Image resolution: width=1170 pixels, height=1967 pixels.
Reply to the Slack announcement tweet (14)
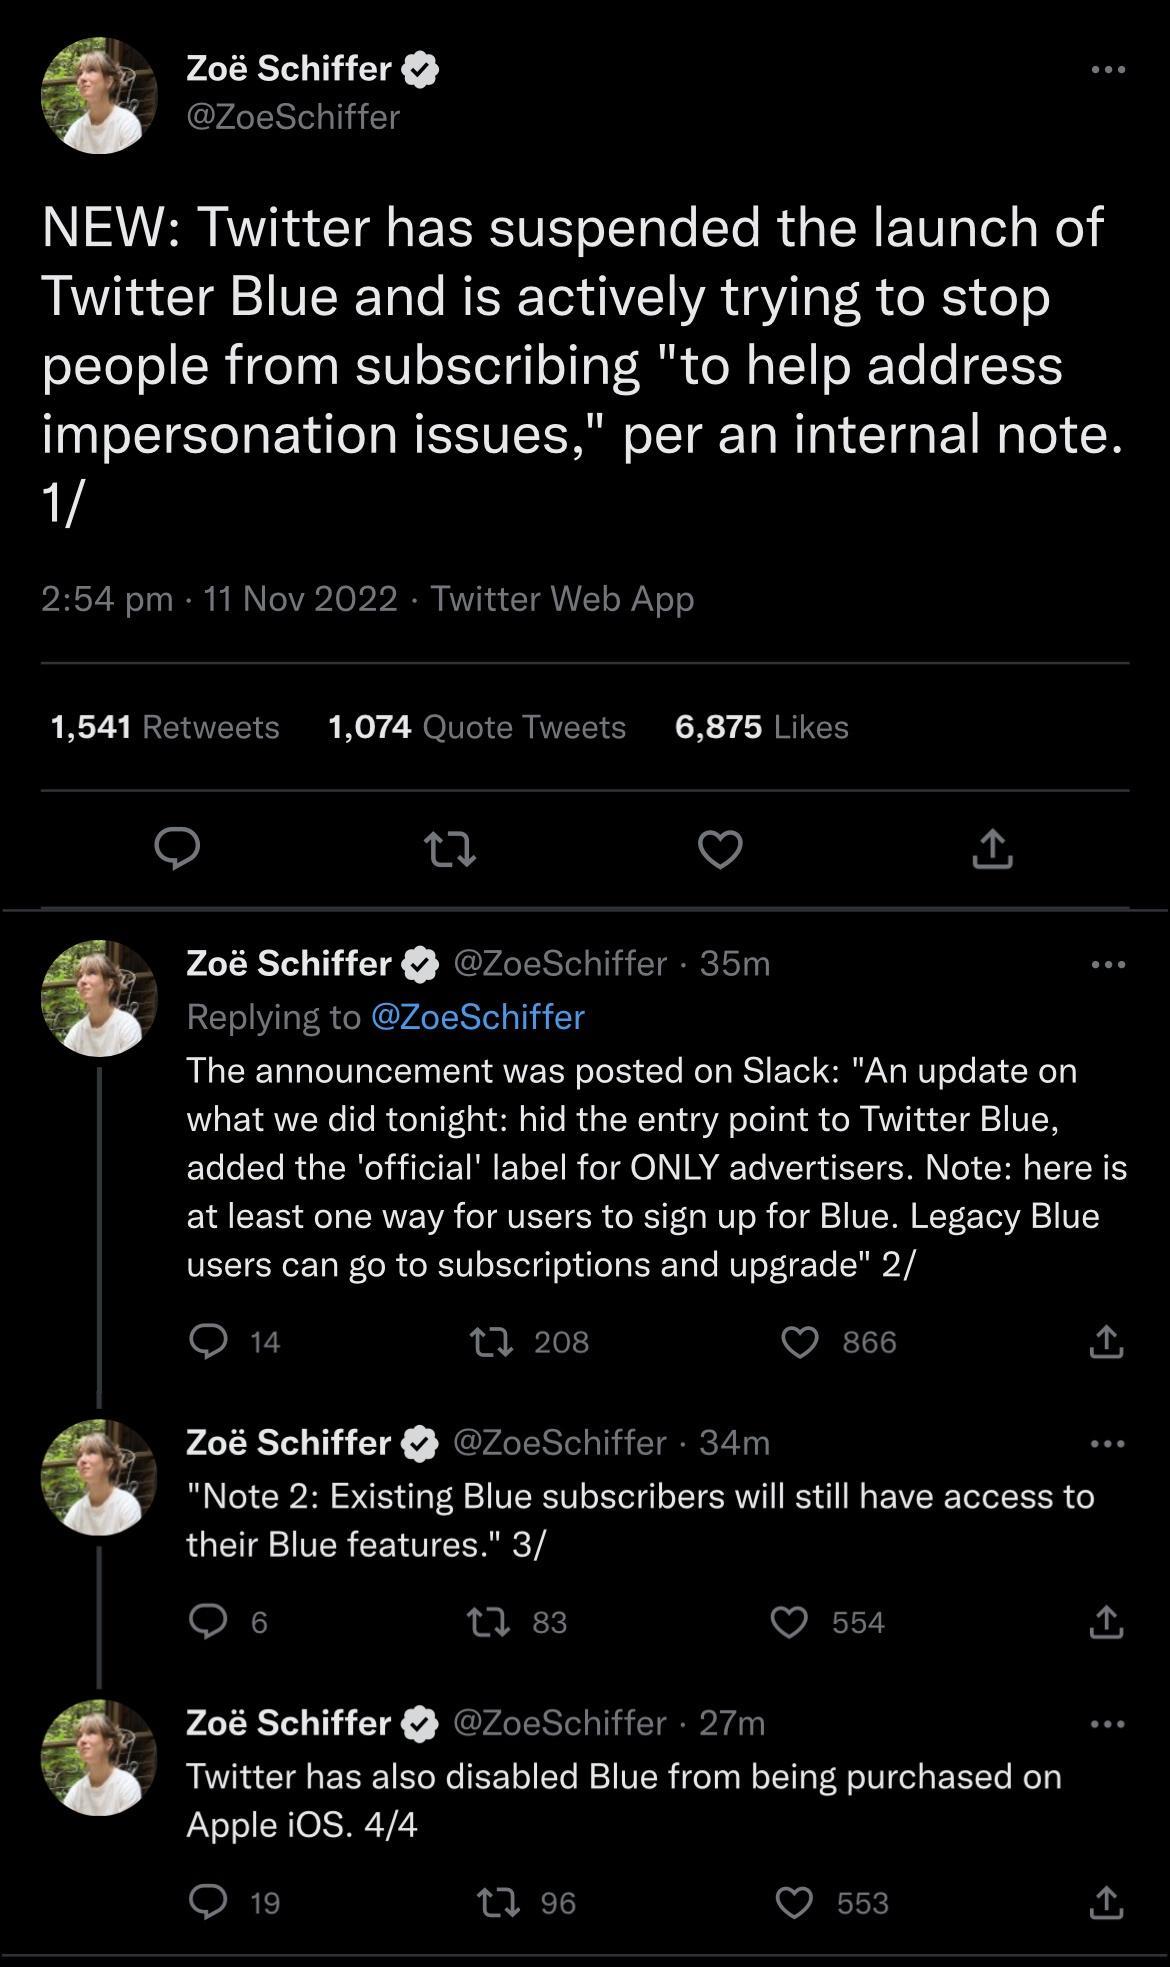(x=208, y=1342)
